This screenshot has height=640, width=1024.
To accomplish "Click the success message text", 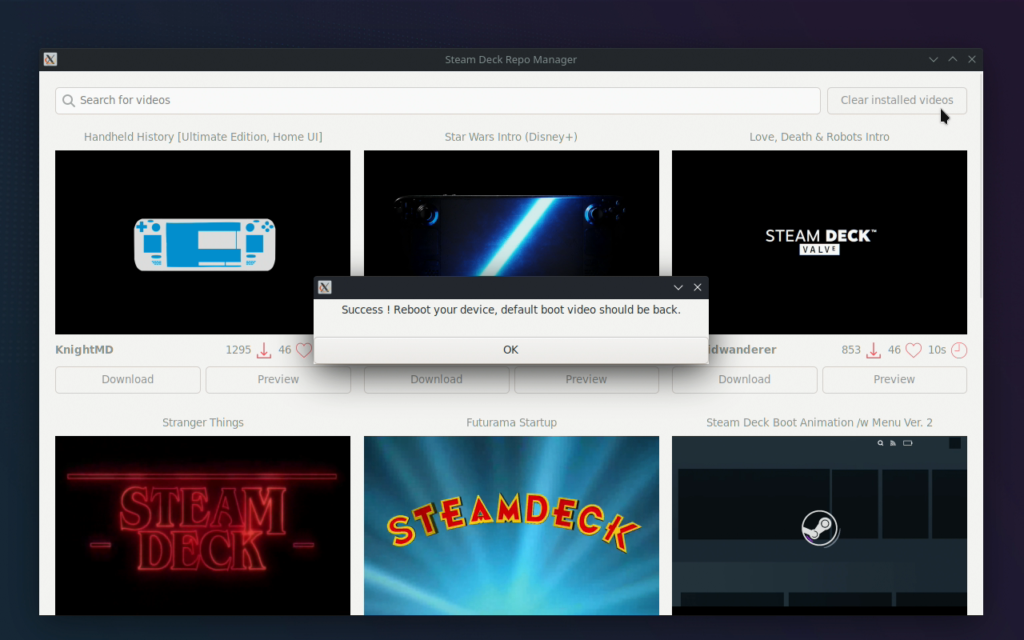I will point(511,310).
